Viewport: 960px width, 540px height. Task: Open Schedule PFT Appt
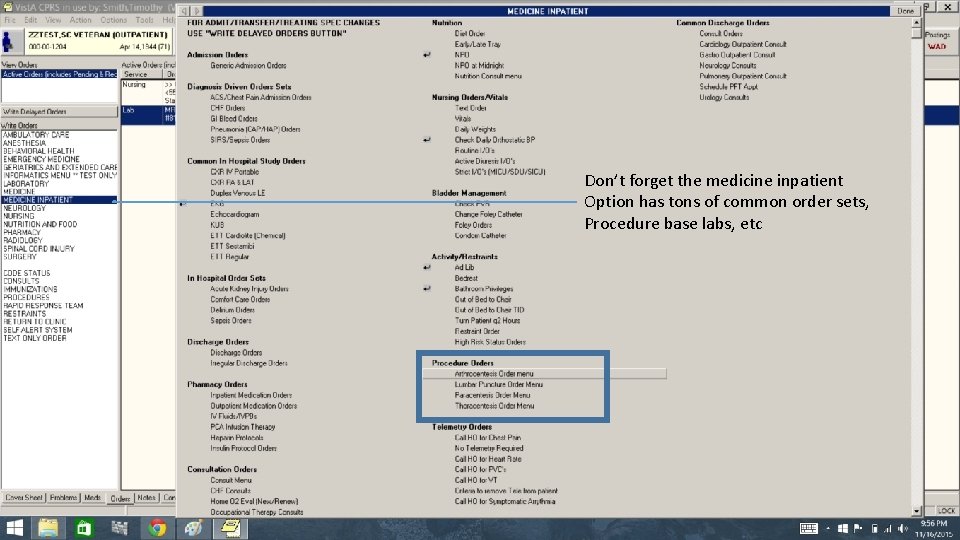(x=729, y=87)
